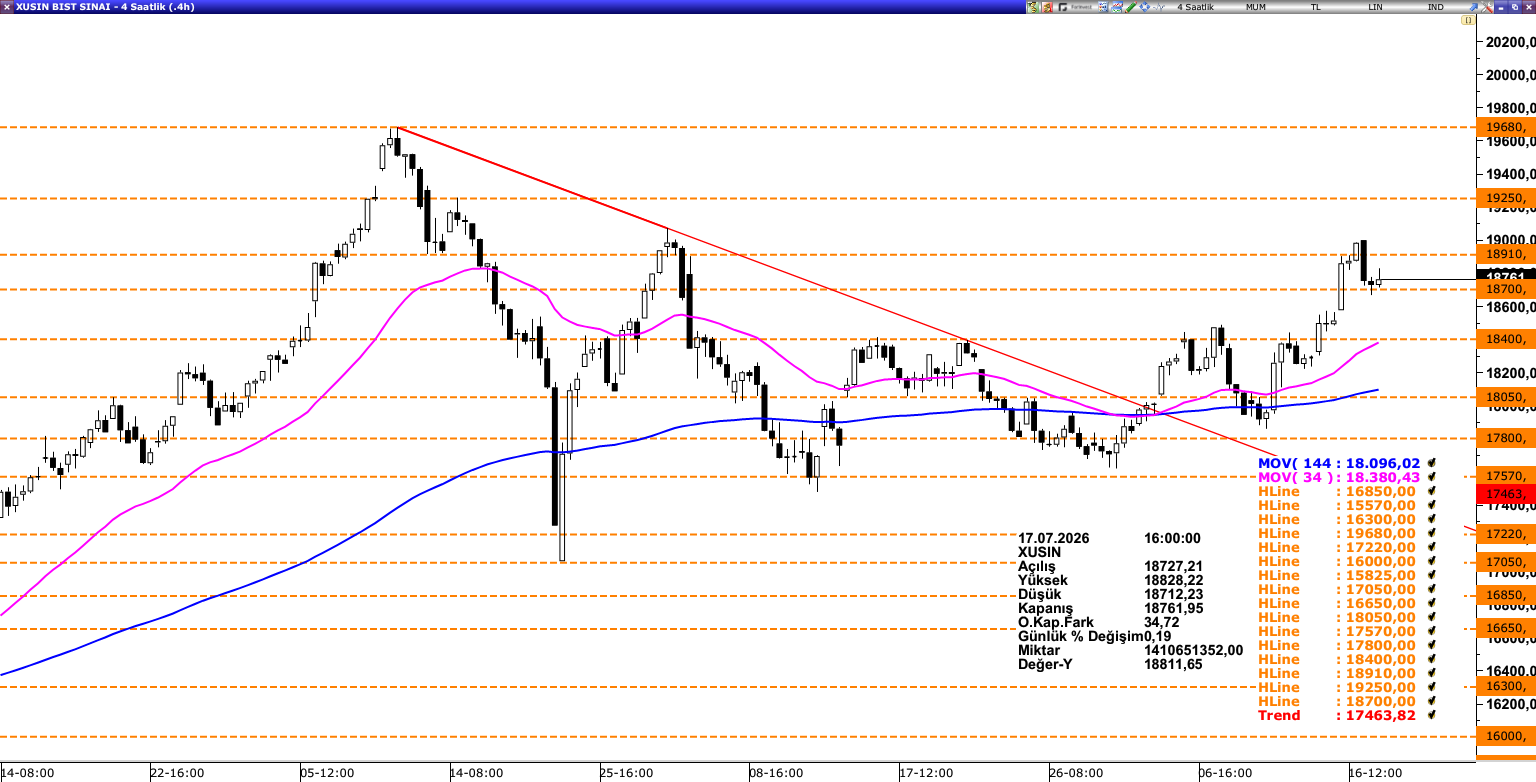
Task: Open the indicator pulse-line icon
Action: coord(1159,7)
